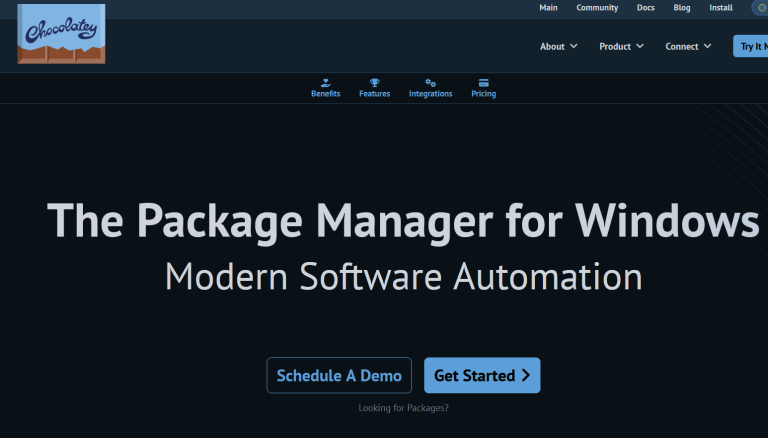Screen dimensions: 768x438
Task: Open the Product dropdown menu
Action: [x=621, y=46]
